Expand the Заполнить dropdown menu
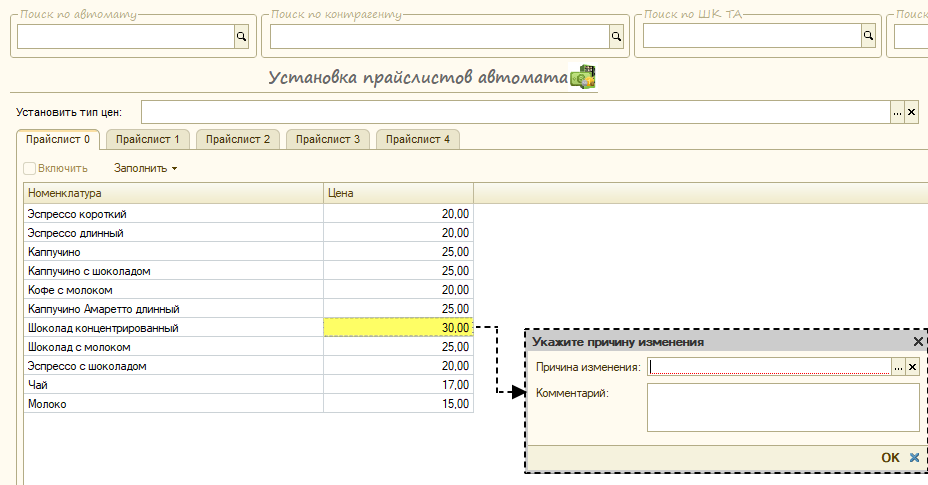 146,168
